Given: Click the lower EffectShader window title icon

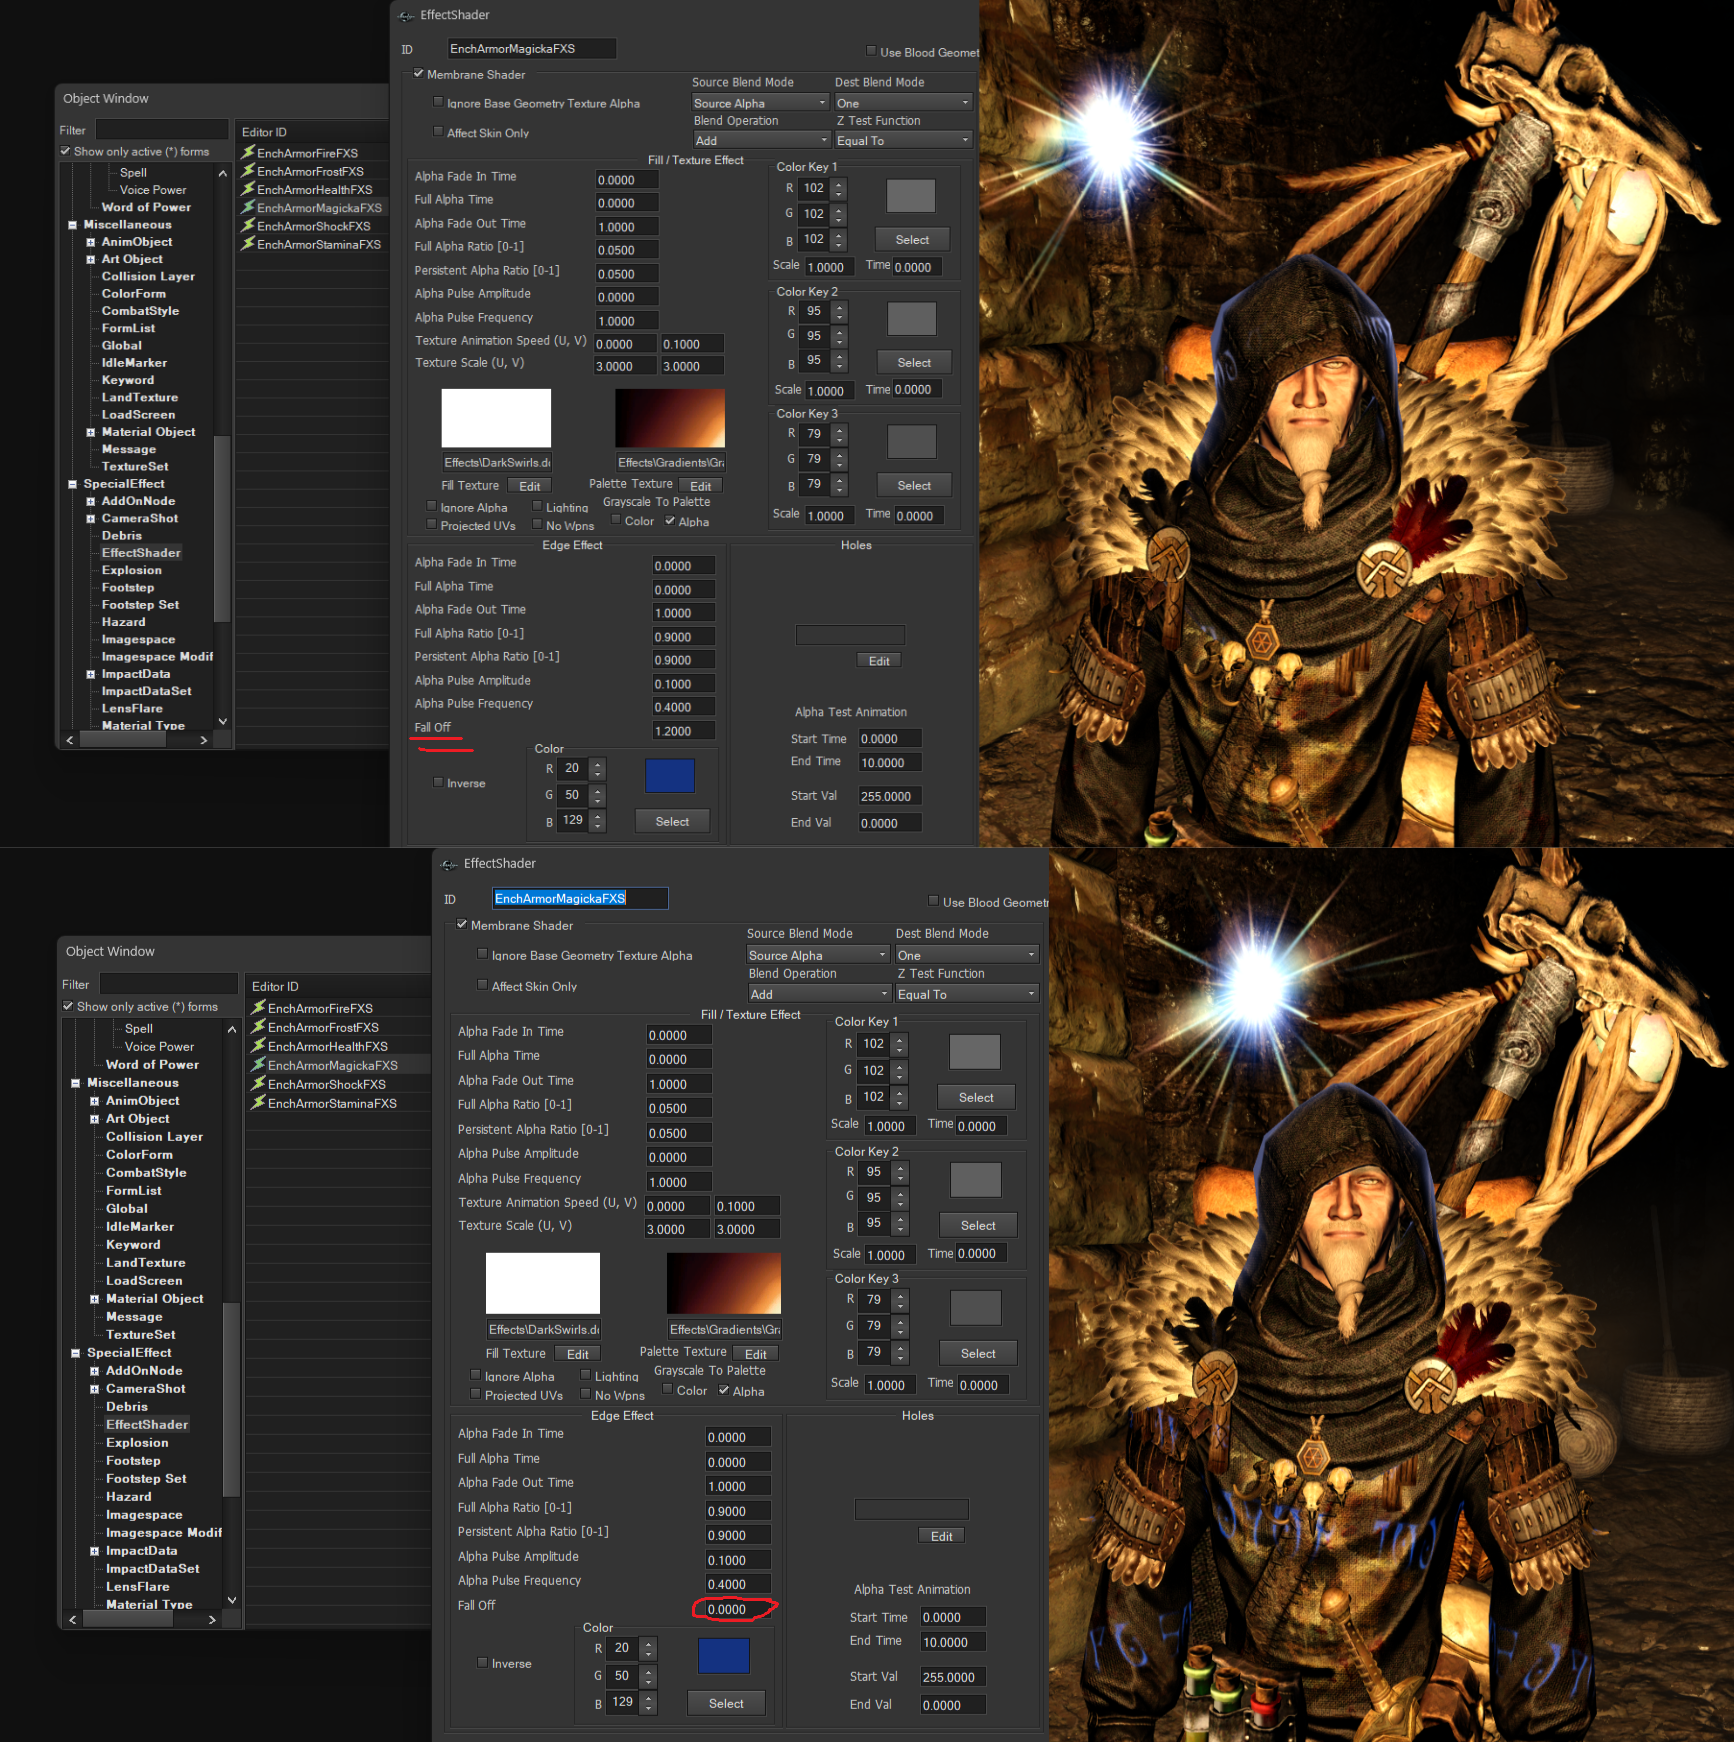Looking at the screenshot, I should [449, 865].
